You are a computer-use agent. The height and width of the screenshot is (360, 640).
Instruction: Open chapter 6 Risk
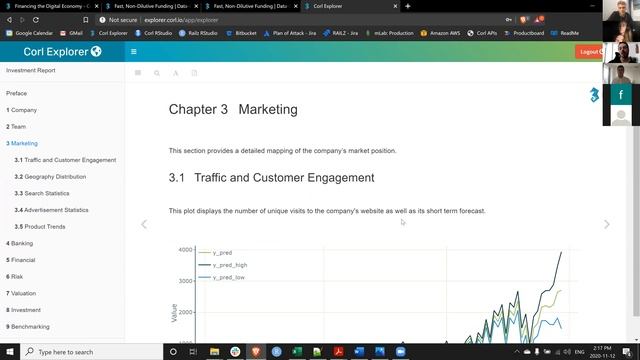14,277
